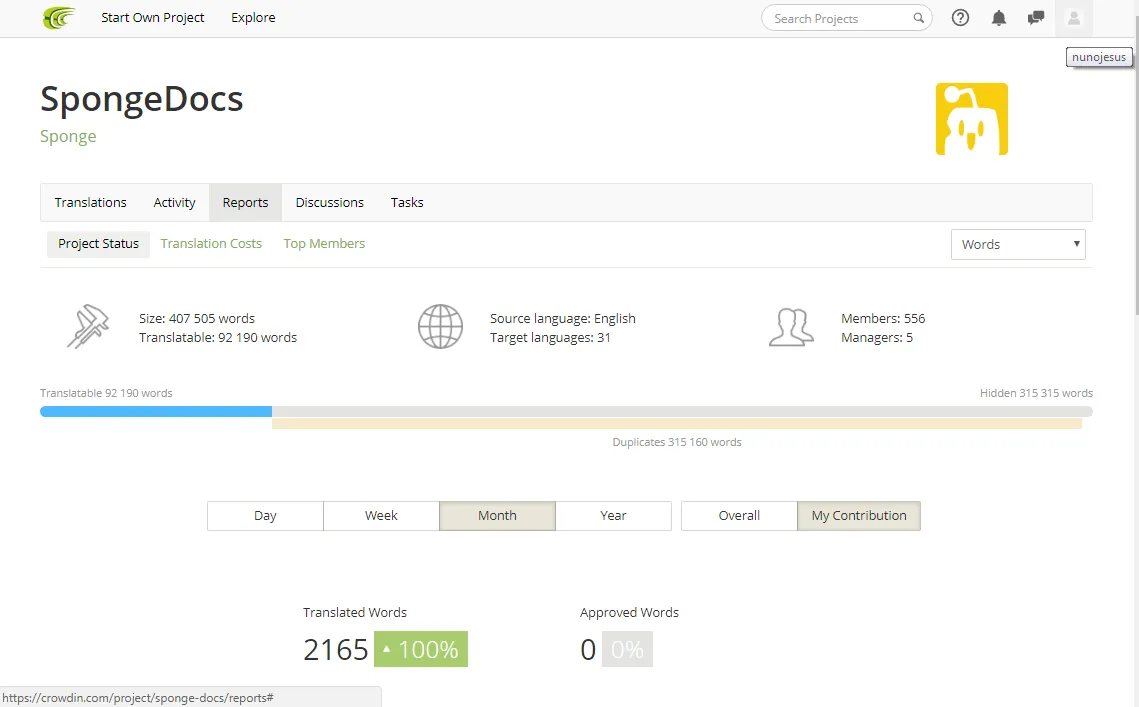Click the Crowdin logo icon

coord(59,17)
